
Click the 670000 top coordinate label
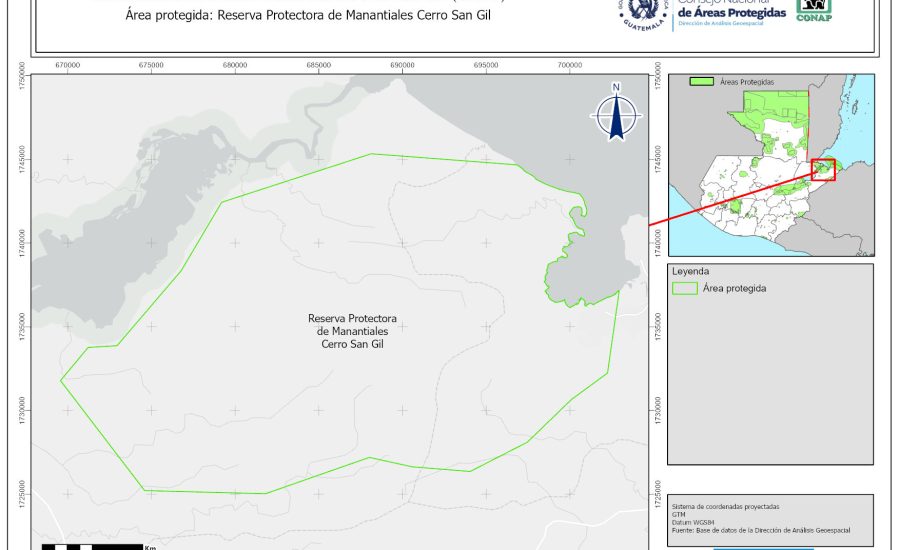click(68, 65)
